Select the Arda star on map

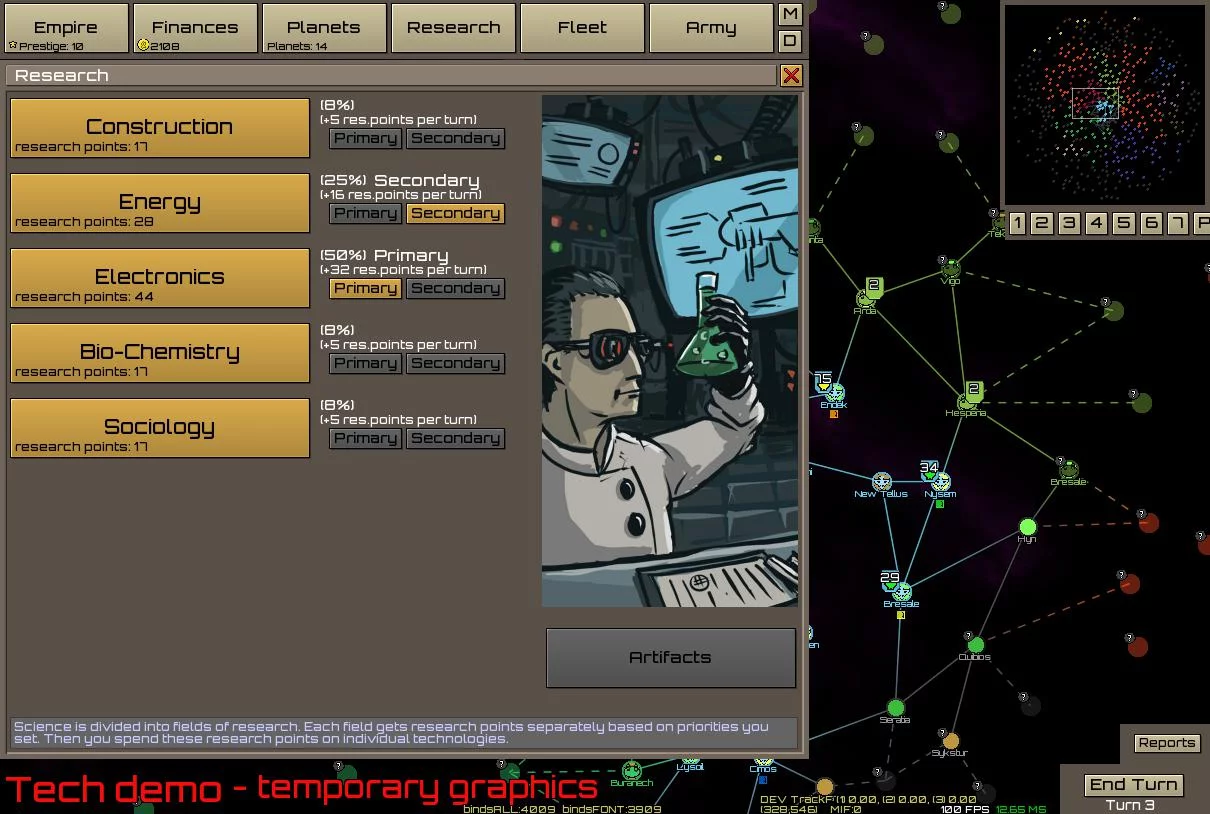click(x=865, y=299)
